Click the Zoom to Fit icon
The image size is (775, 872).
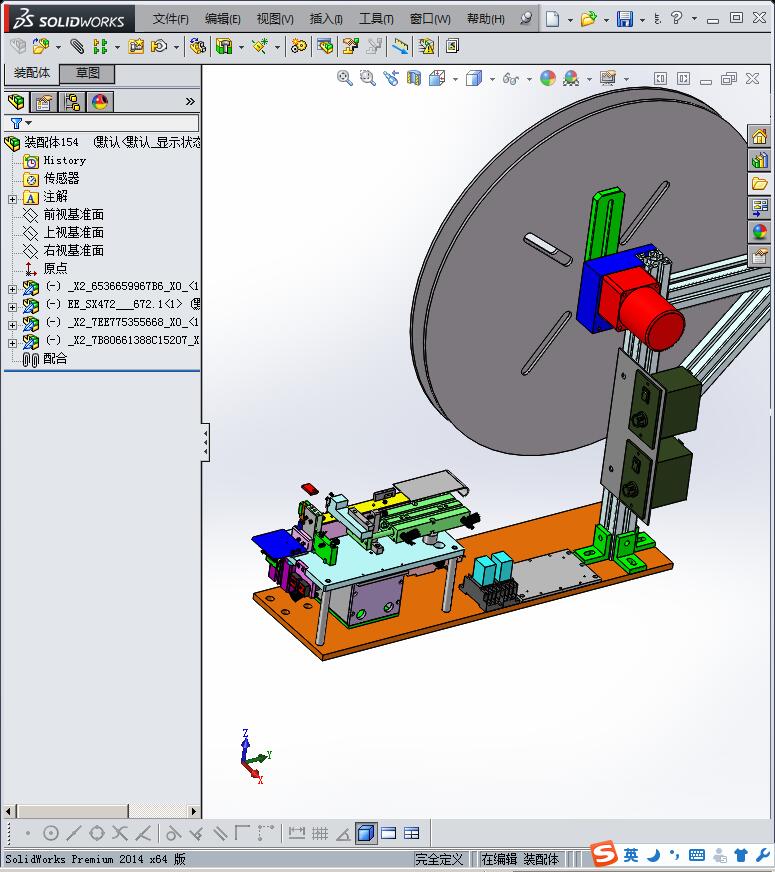345,78
